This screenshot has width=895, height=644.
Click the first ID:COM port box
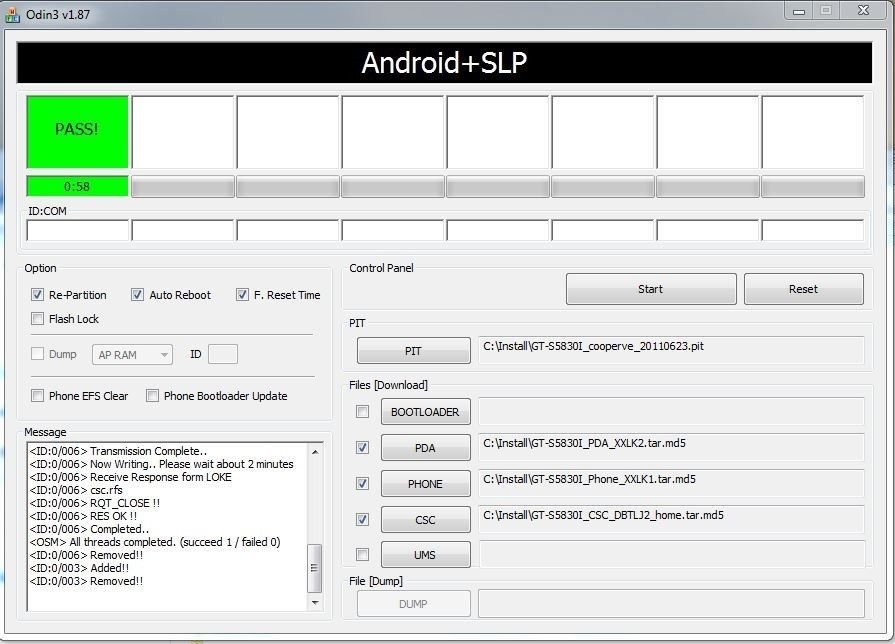(x=78, y=230)
